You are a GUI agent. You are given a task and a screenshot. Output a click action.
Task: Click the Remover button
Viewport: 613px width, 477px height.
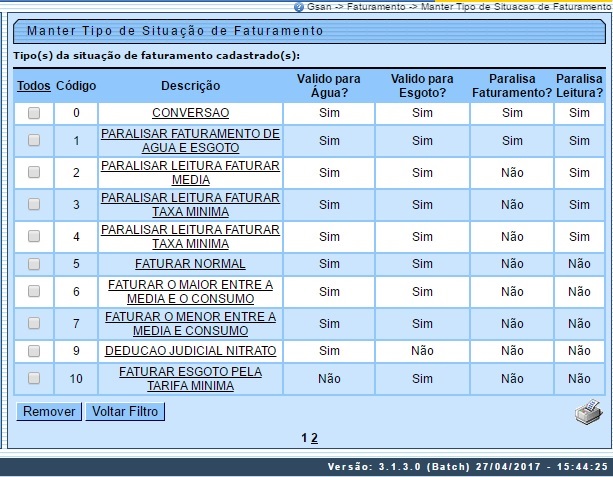[x=49, y=412]
